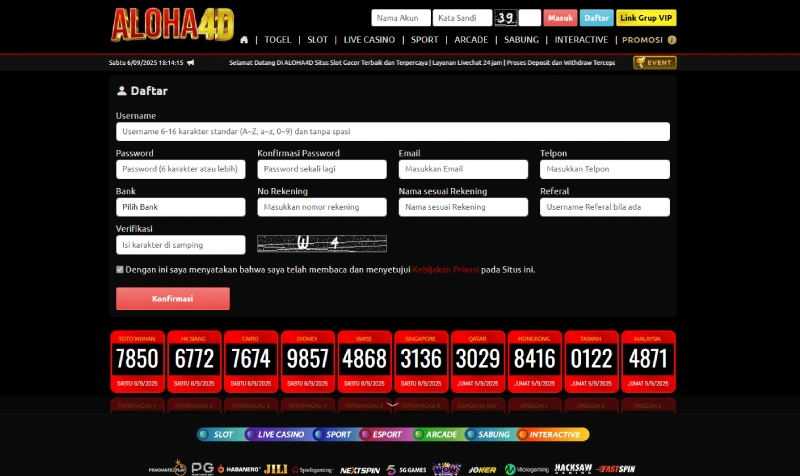Viewport: 800px width, 476px height.
Task: Select the Hacksaw Gaming logo
Action: click(574, 468)
